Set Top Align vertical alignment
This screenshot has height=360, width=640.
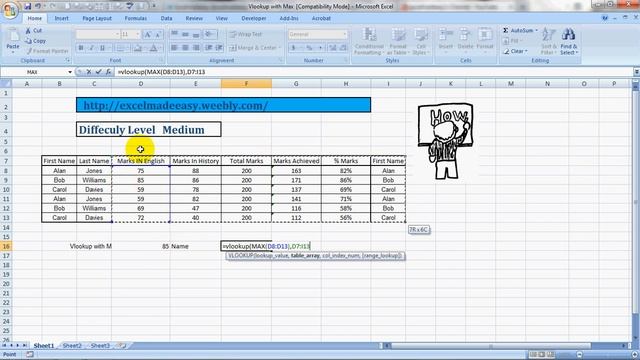(174, 34)
